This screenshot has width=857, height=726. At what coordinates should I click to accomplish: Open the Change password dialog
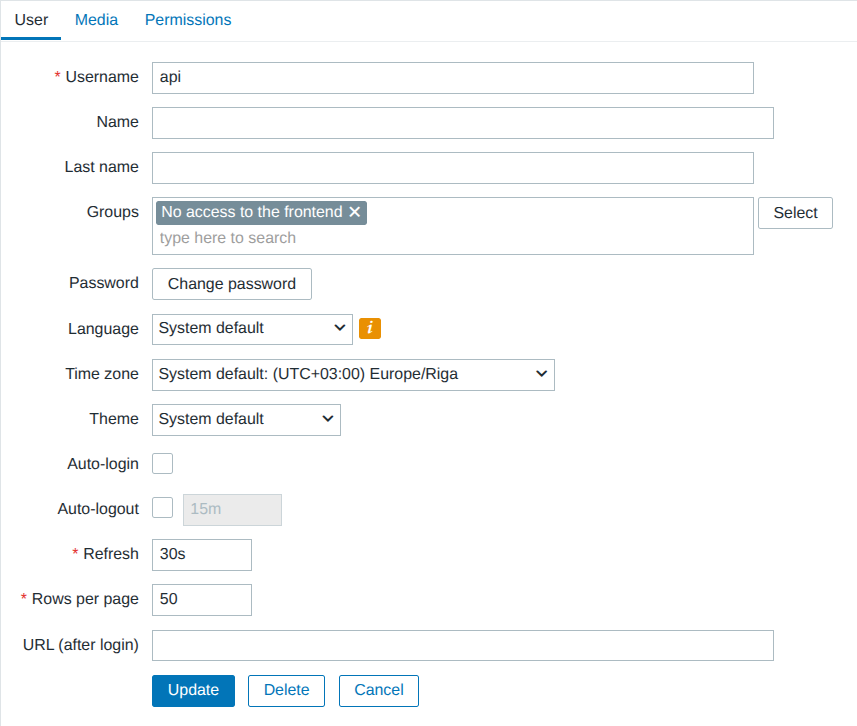[x=231, y=284]
